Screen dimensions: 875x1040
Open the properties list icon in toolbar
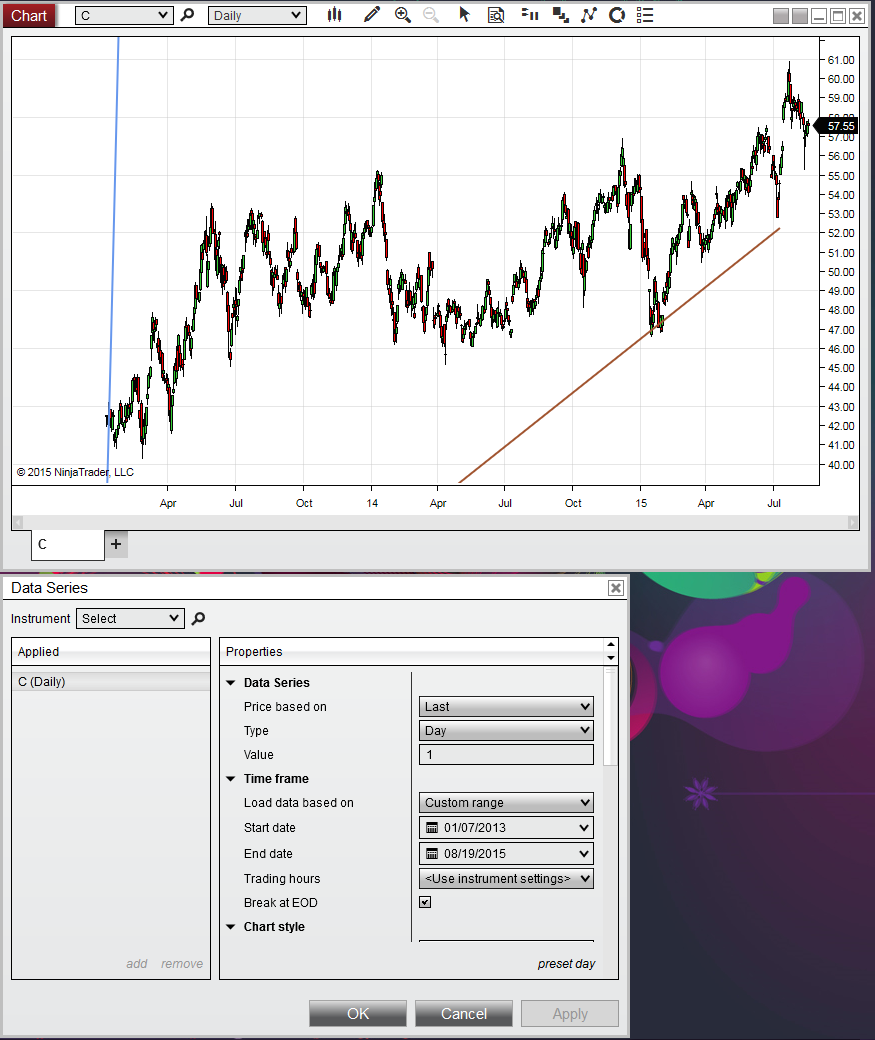tap(645, 15)
